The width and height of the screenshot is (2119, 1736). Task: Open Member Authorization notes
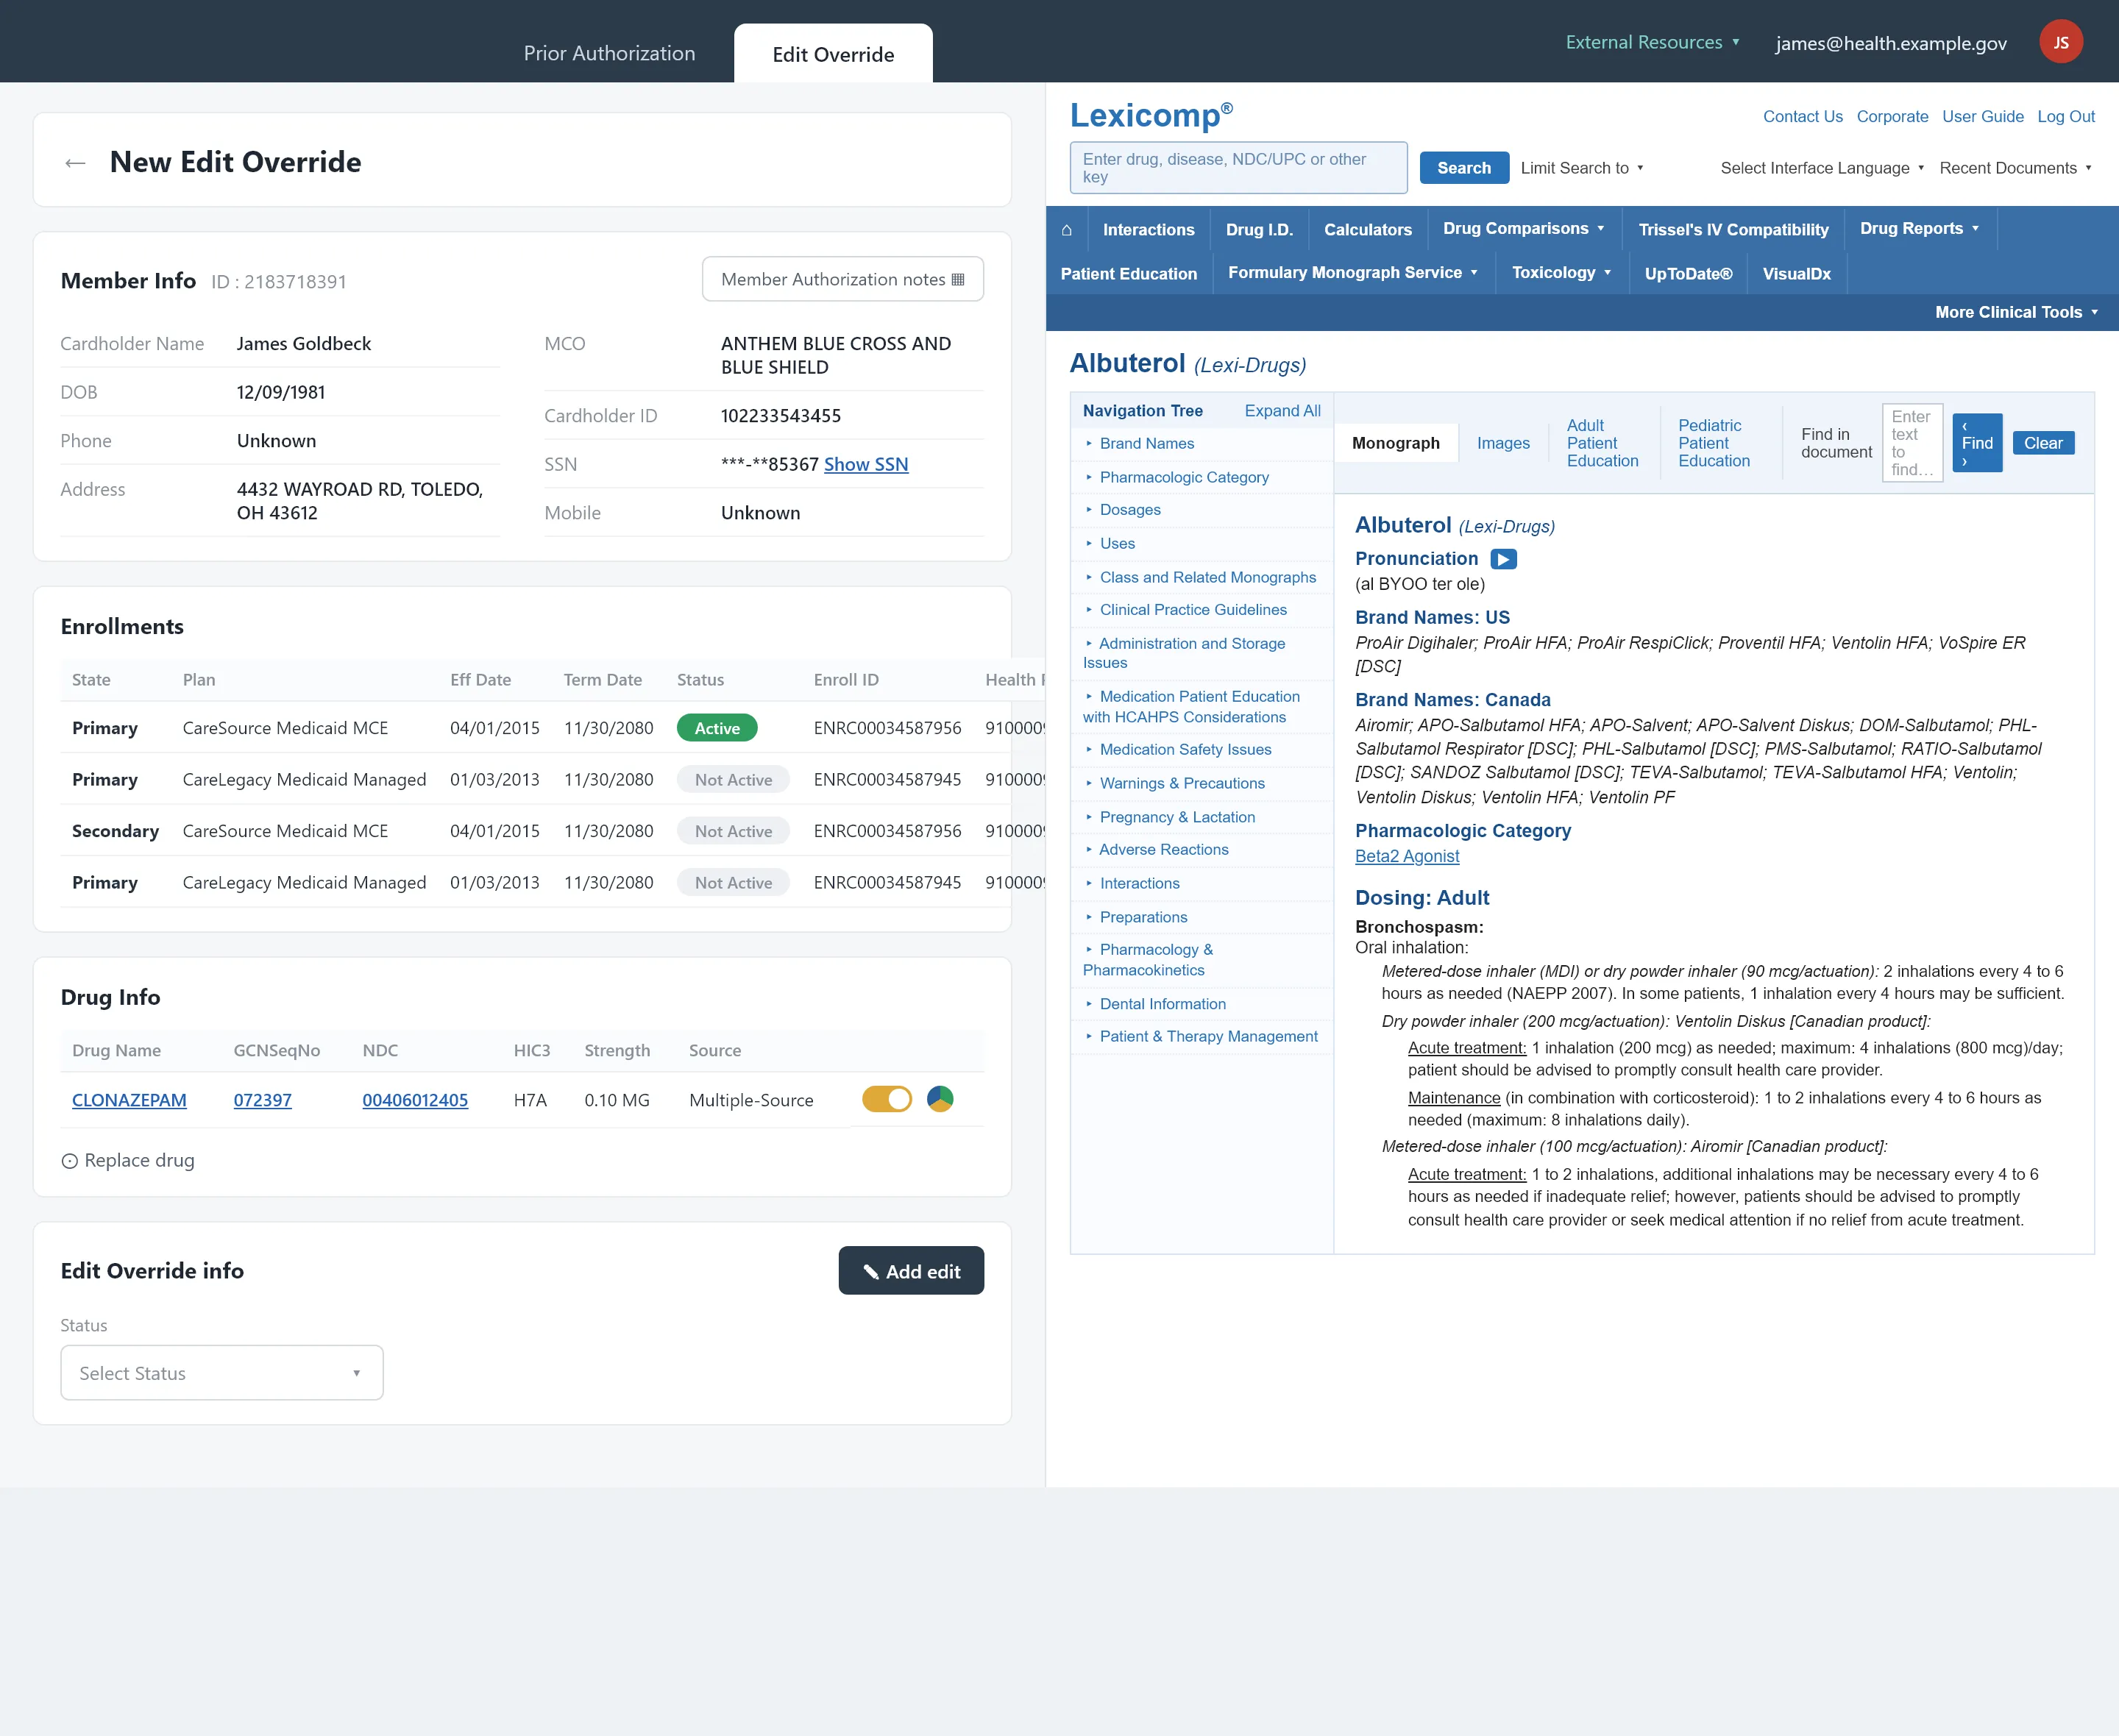[x=843, y=279]
